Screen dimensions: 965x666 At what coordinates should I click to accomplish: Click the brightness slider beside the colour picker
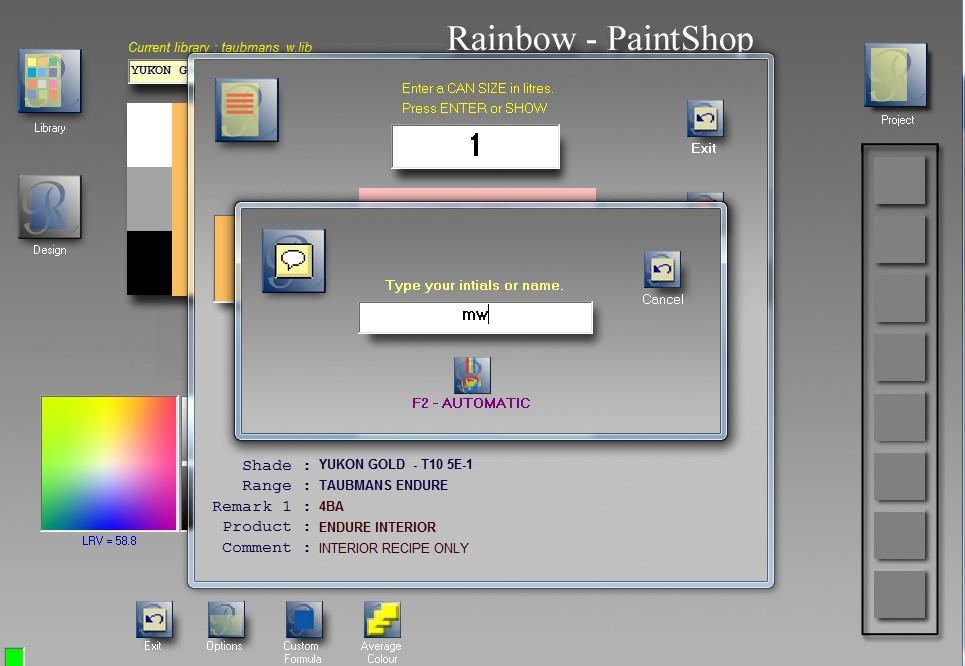[184, 463]
